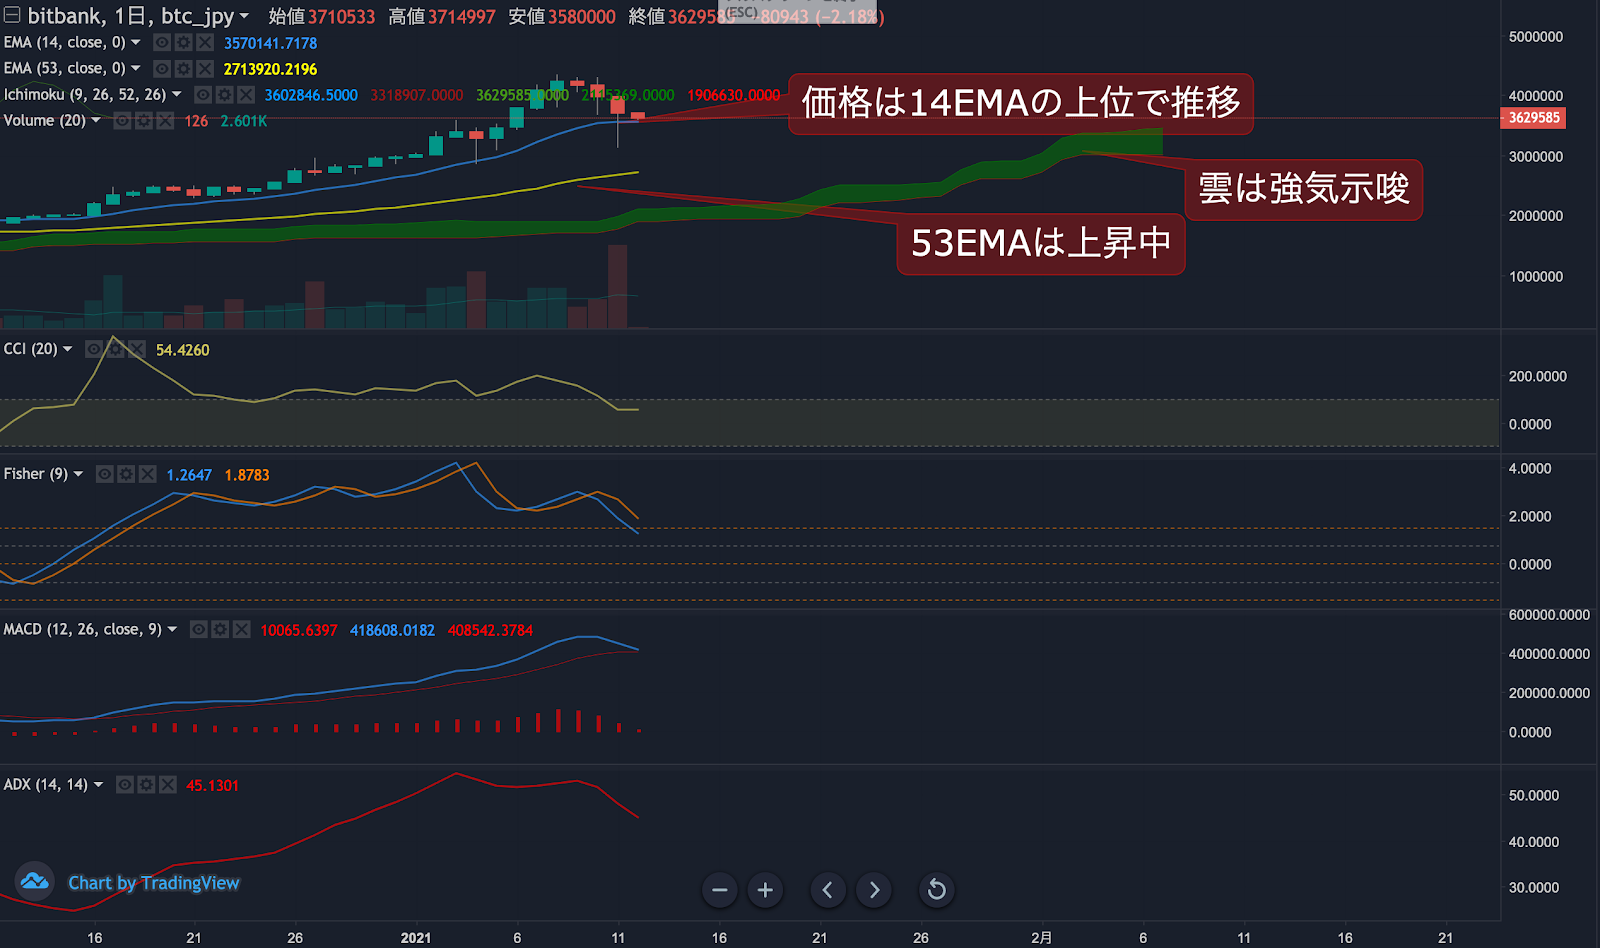
Task: Click the current price label 3629585
Action: (x=1533, y=118)
